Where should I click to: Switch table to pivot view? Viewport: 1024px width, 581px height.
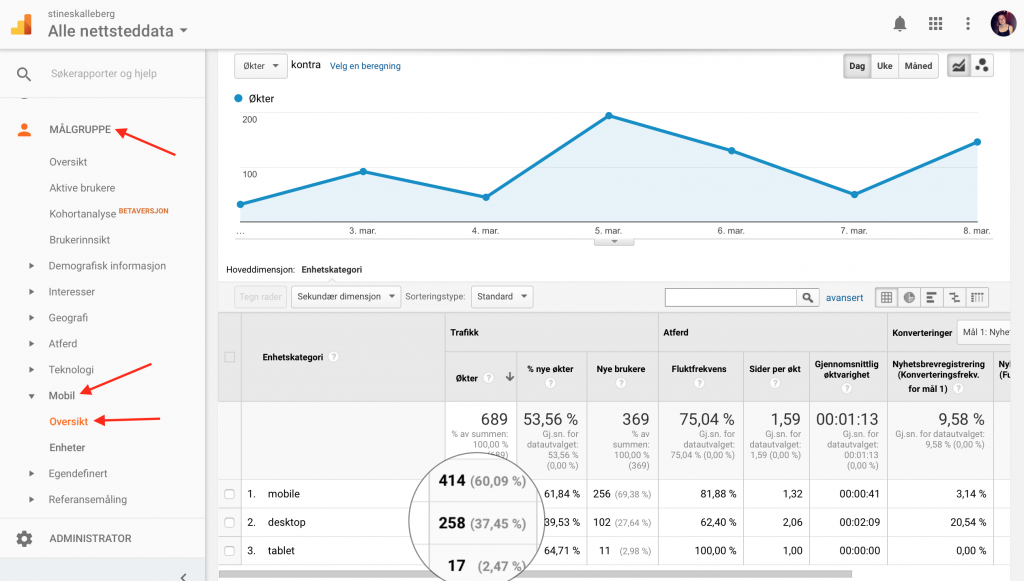click(x=977, y=298)
